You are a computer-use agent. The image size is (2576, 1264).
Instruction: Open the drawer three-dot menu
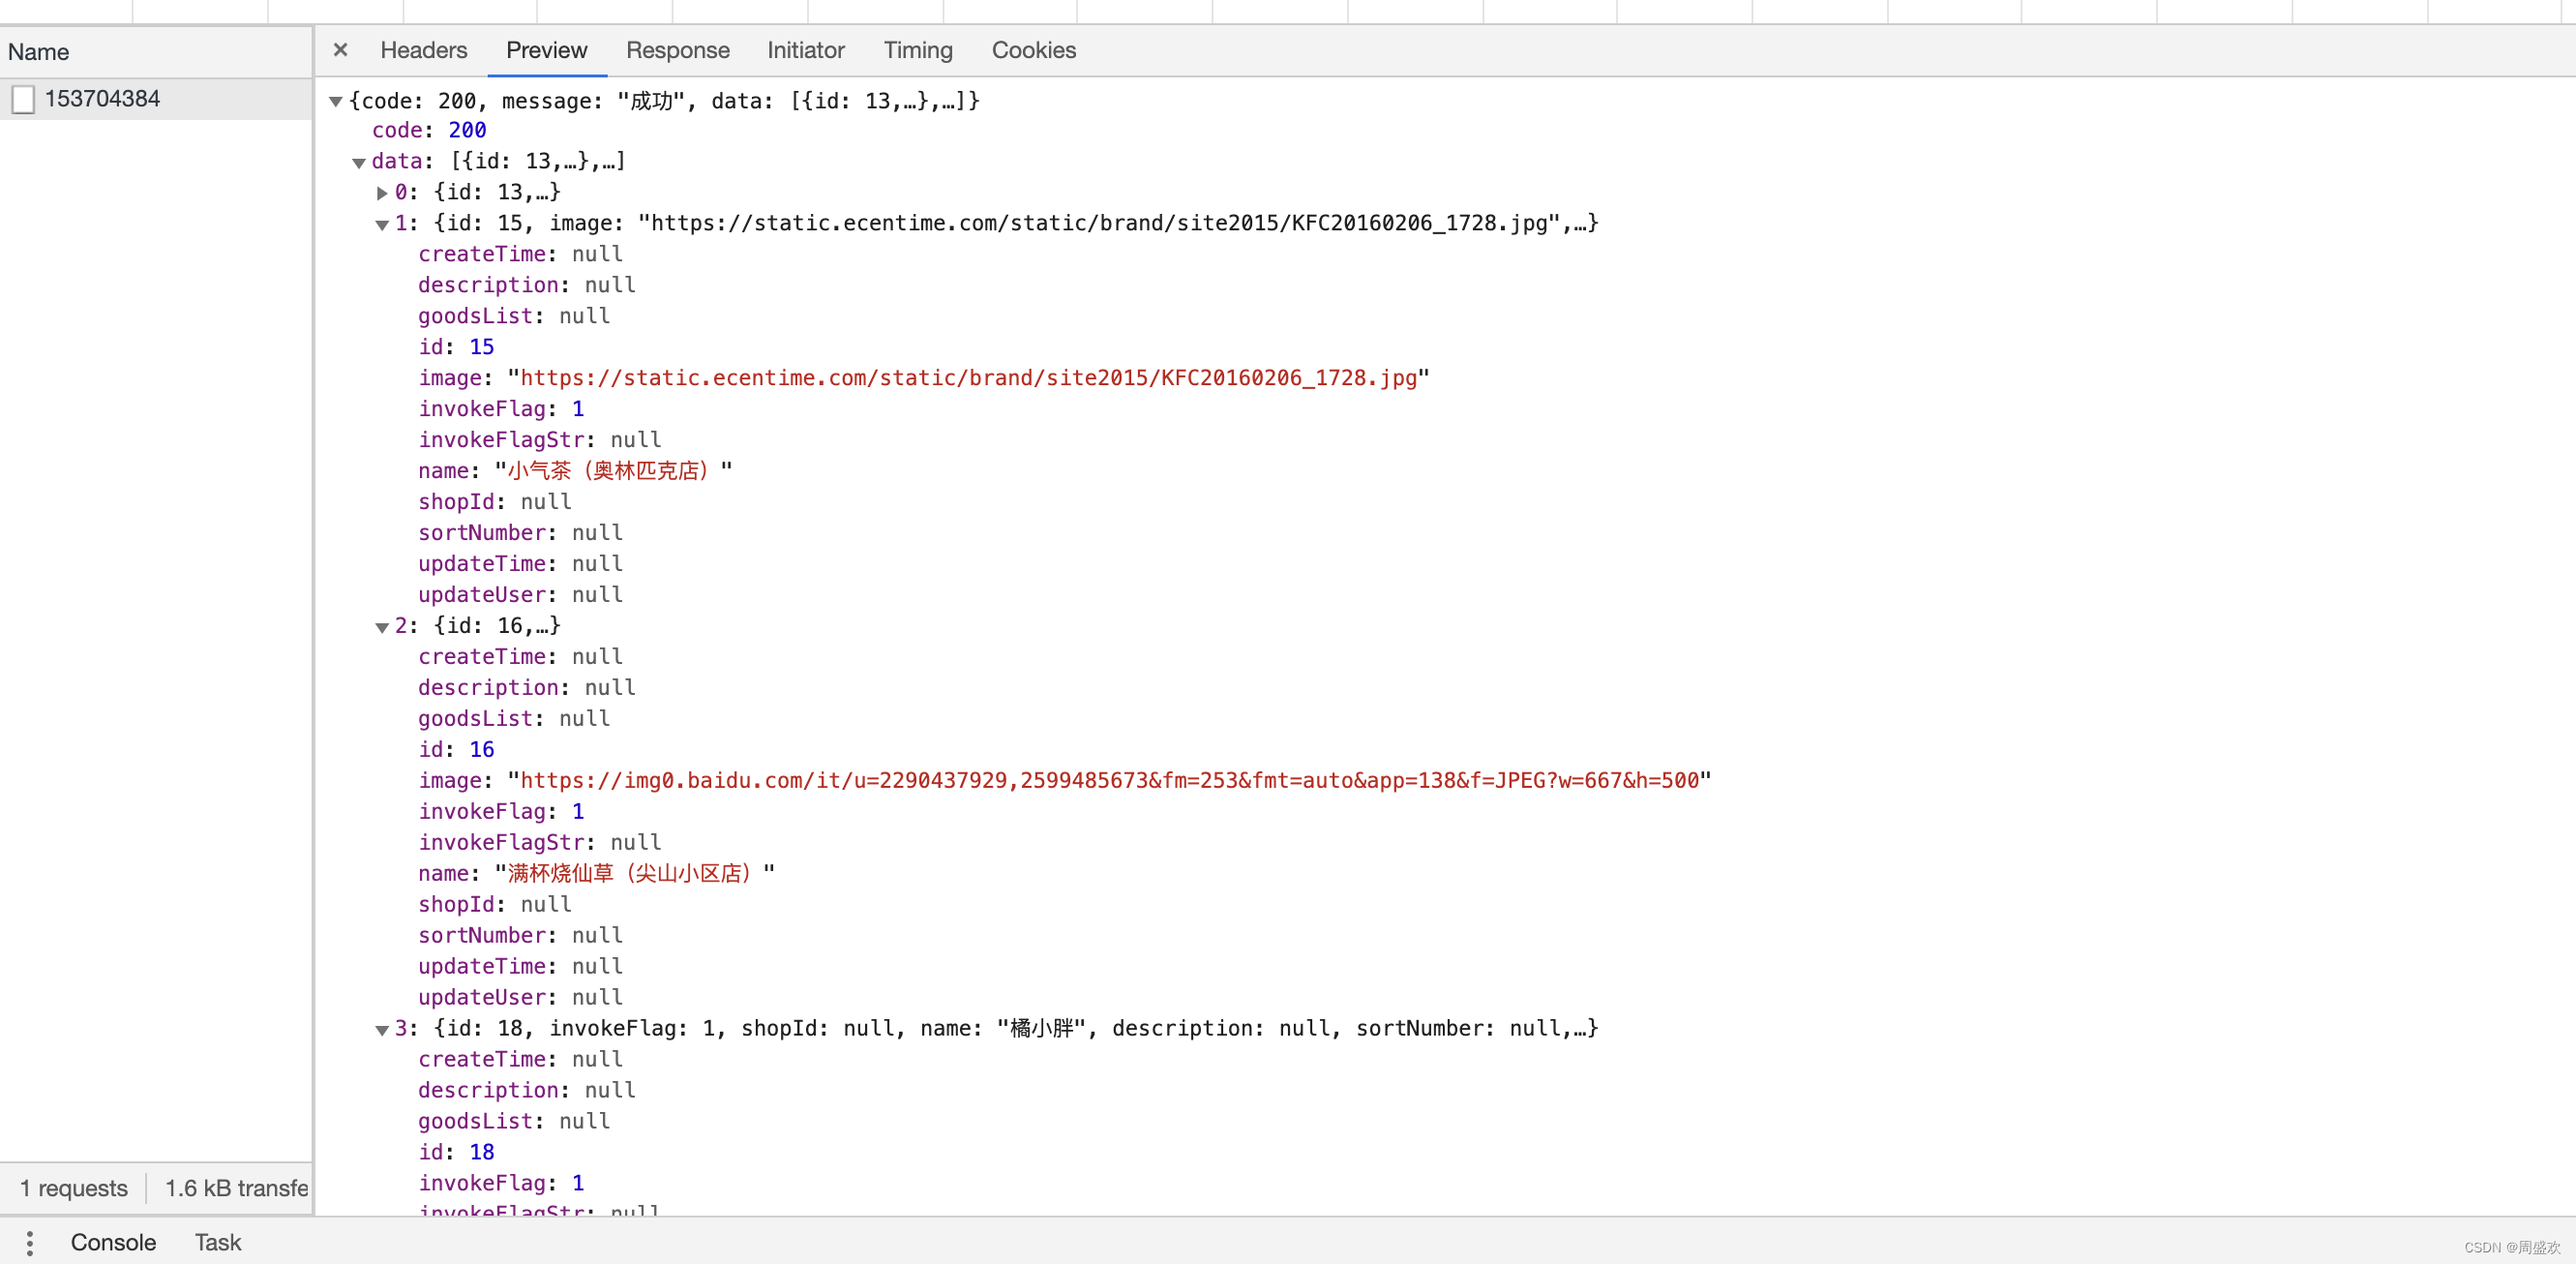tap(30, 1243)
